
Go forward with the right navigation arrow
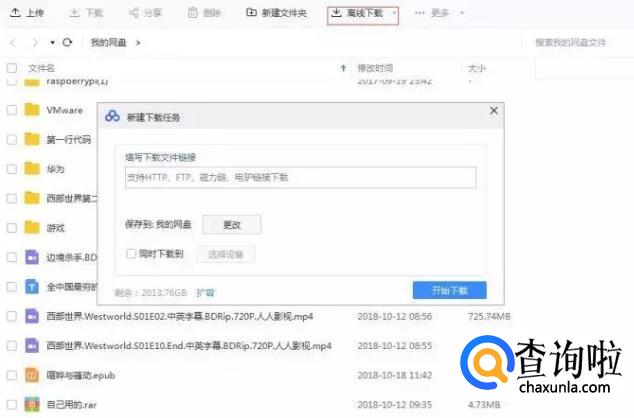tap(35, 42)
